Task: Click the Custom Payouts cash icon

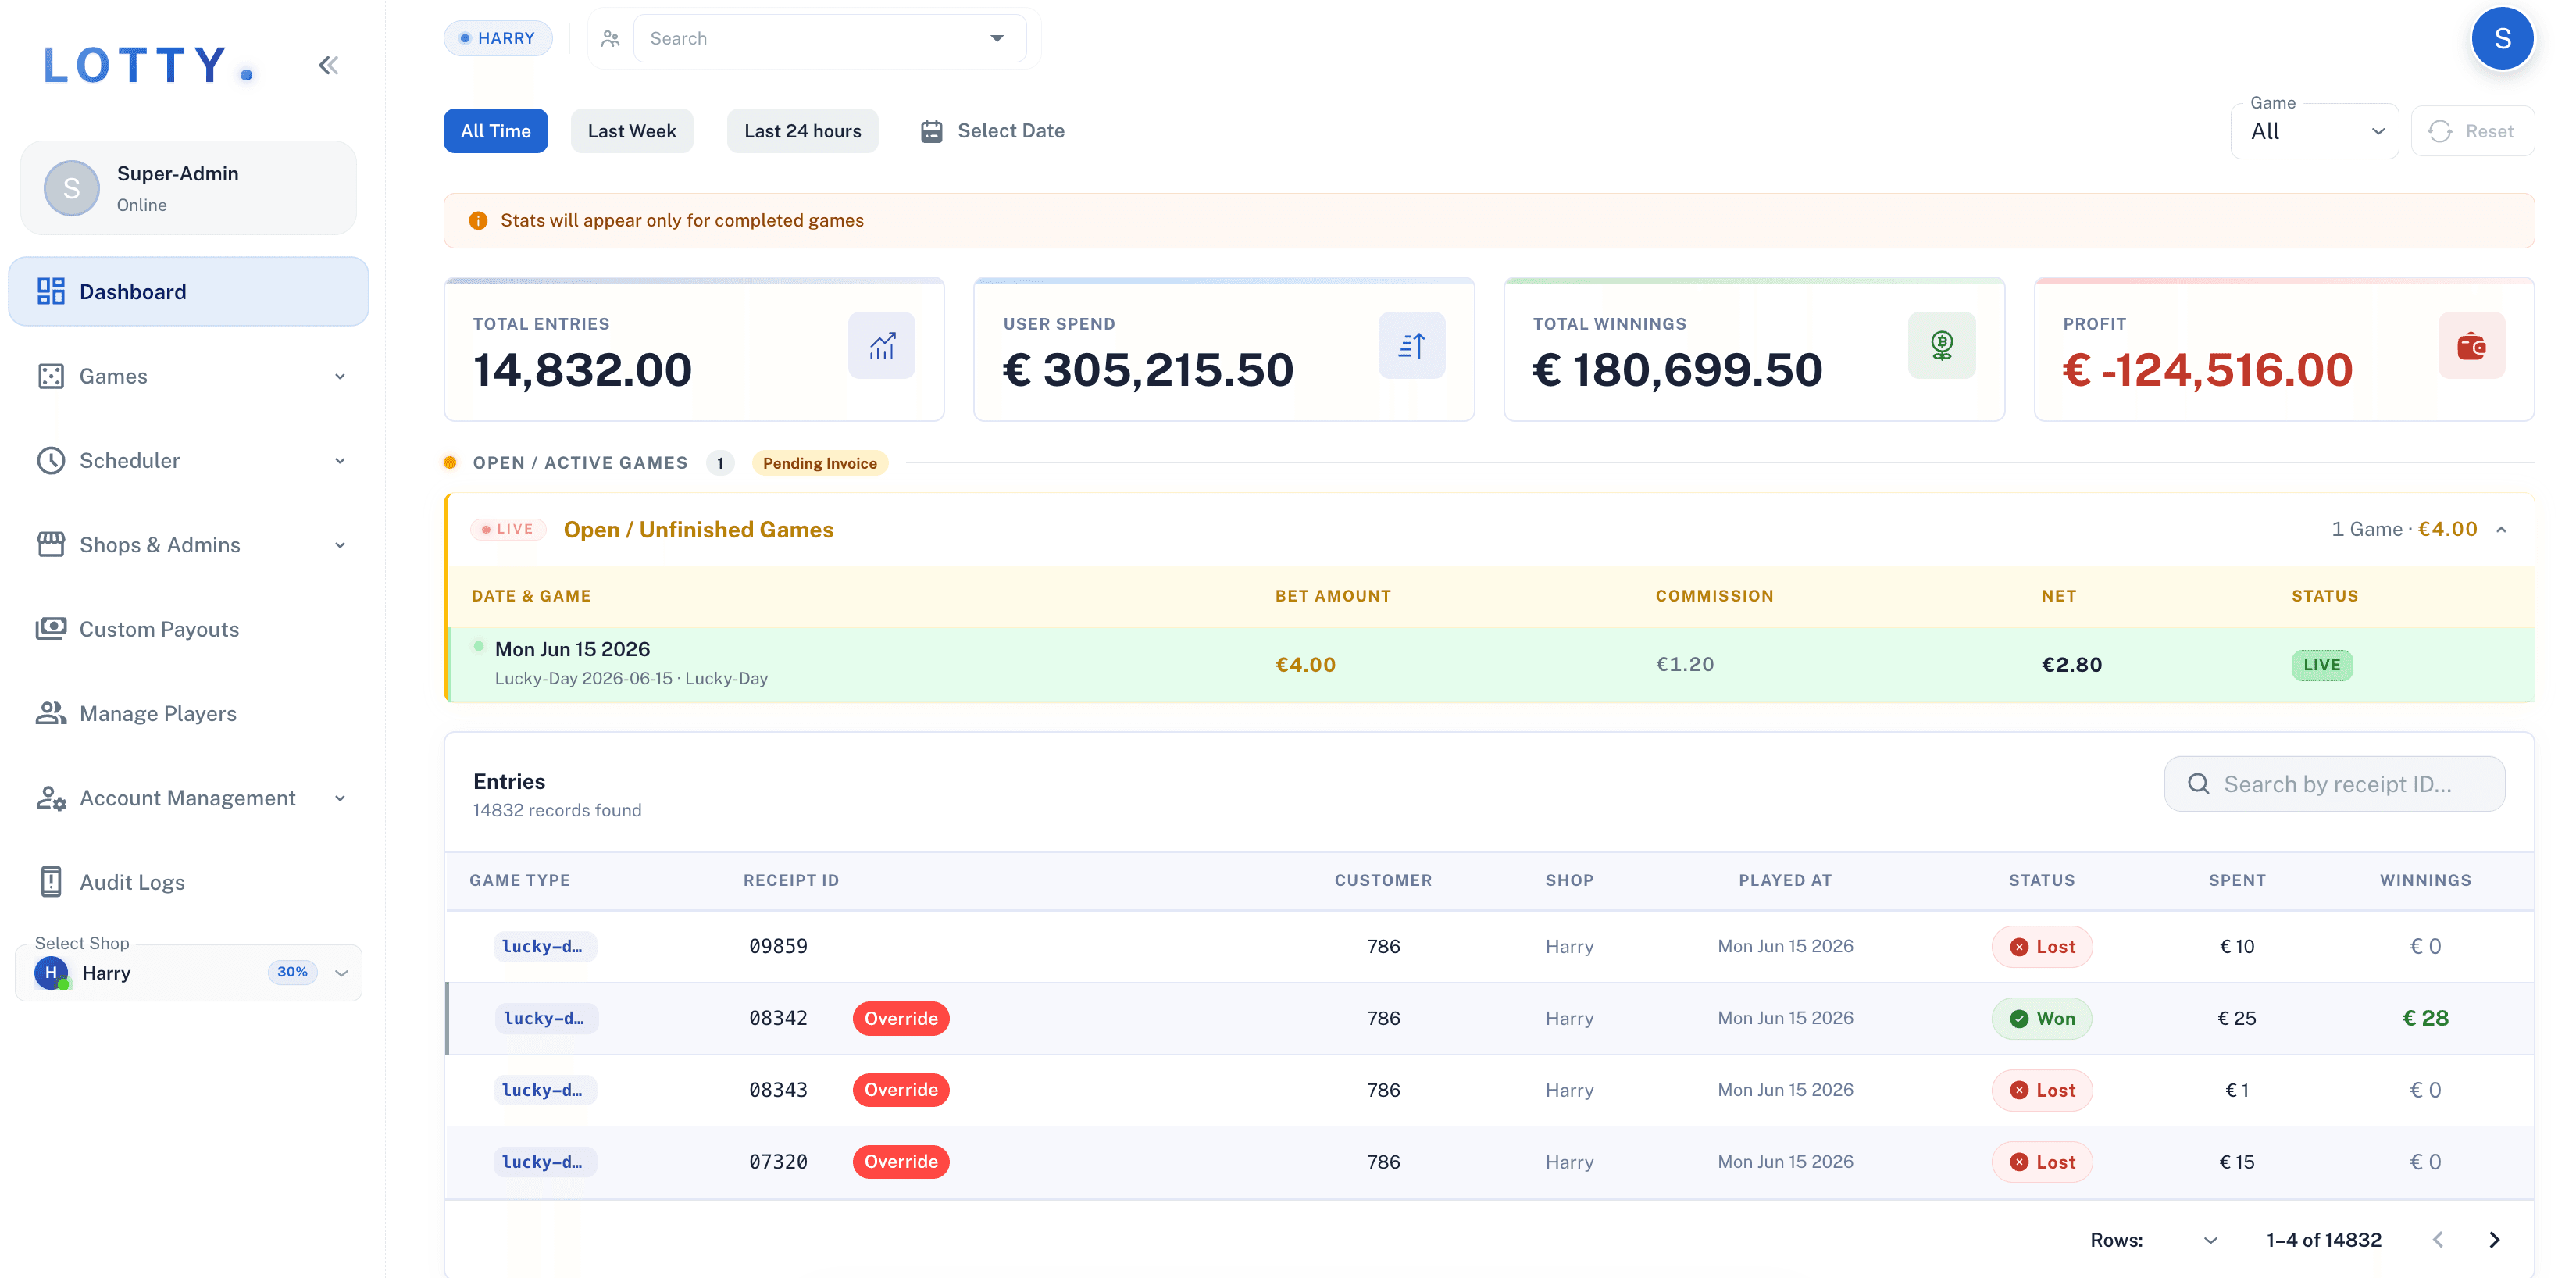Action: (51, 629)
